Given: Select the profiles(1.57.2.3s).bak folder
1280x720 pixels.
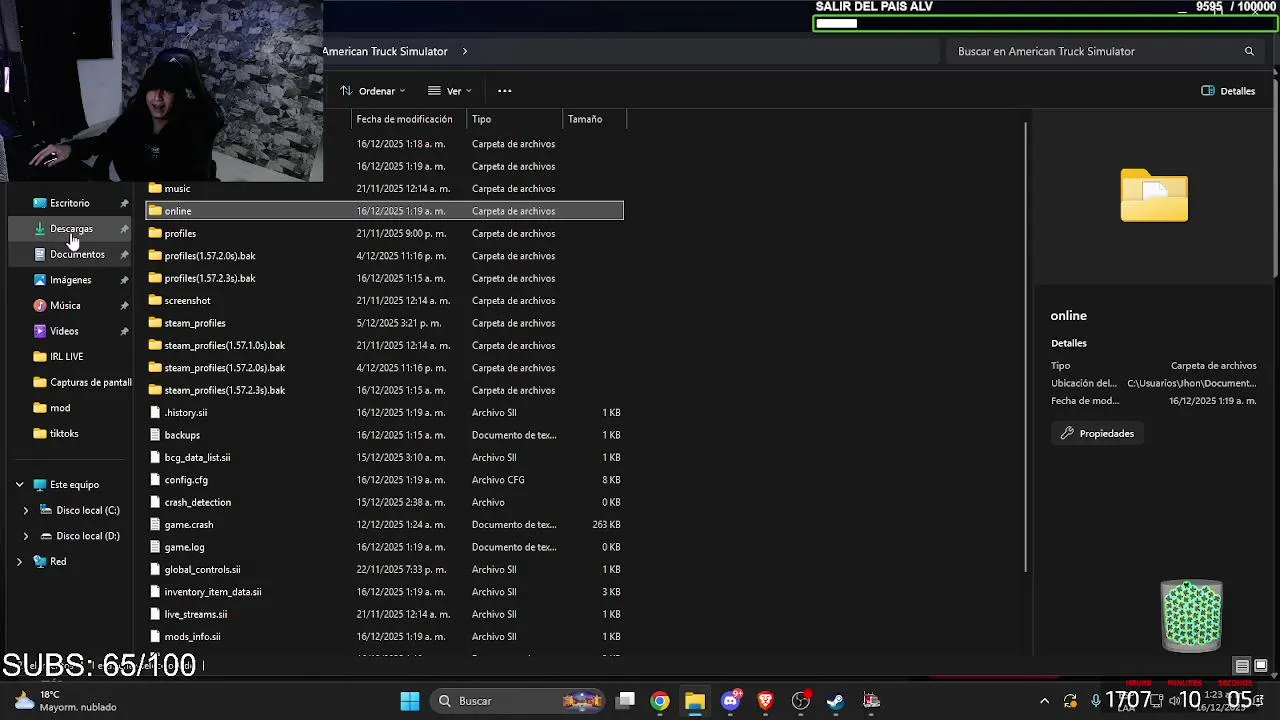Looking at the screenshot, I should coord(209,278).
